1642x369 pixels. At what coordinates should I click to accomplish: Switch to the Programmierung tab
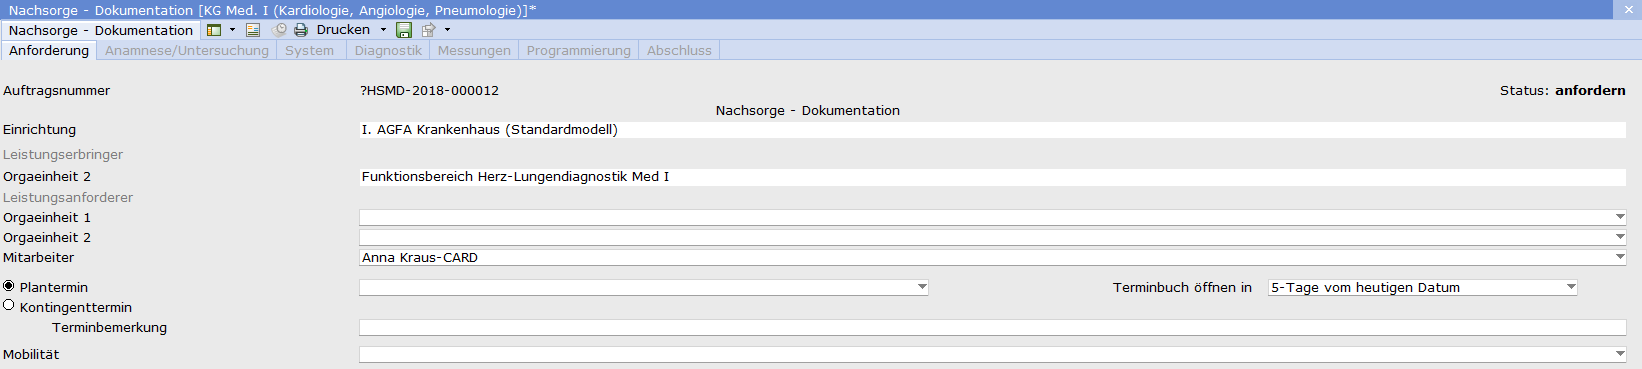click(579, 50)
